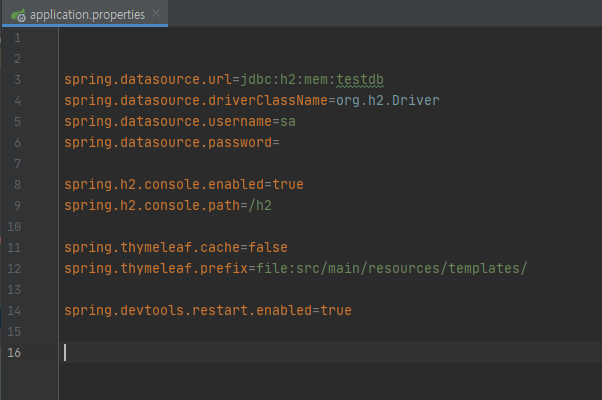Place the caret on empty line 13
This screenshot has width=602, height=400.
pos(330,290)
